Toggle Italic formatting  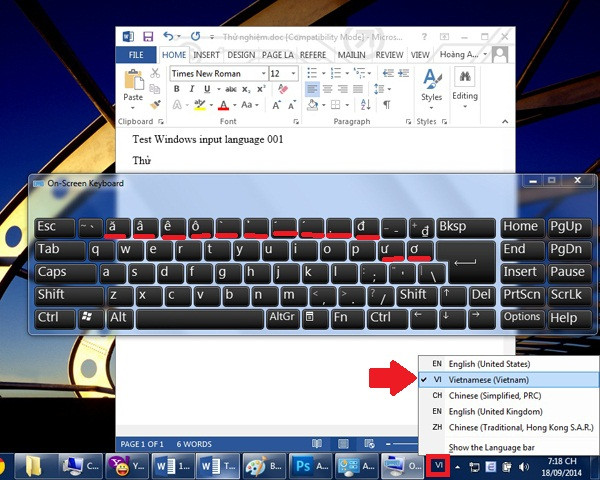coord(191,89)
